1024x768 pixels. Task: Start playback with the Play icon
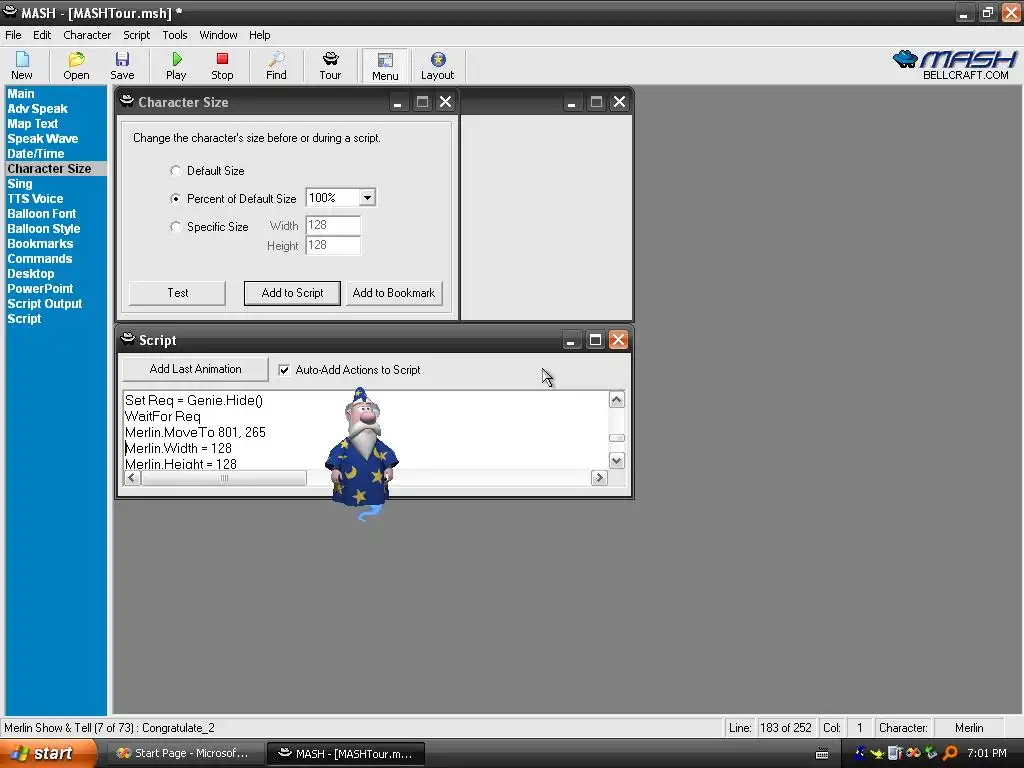176,65
